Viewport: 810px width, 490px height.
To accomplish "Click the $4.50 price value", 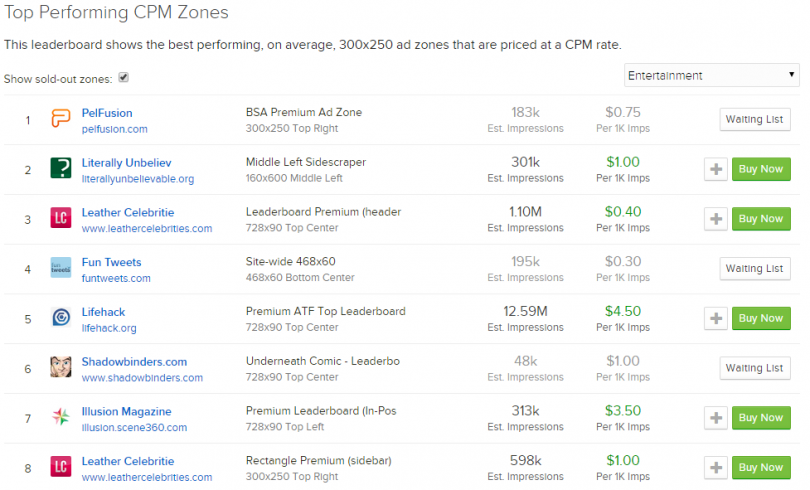I will (x=623, y=311).
